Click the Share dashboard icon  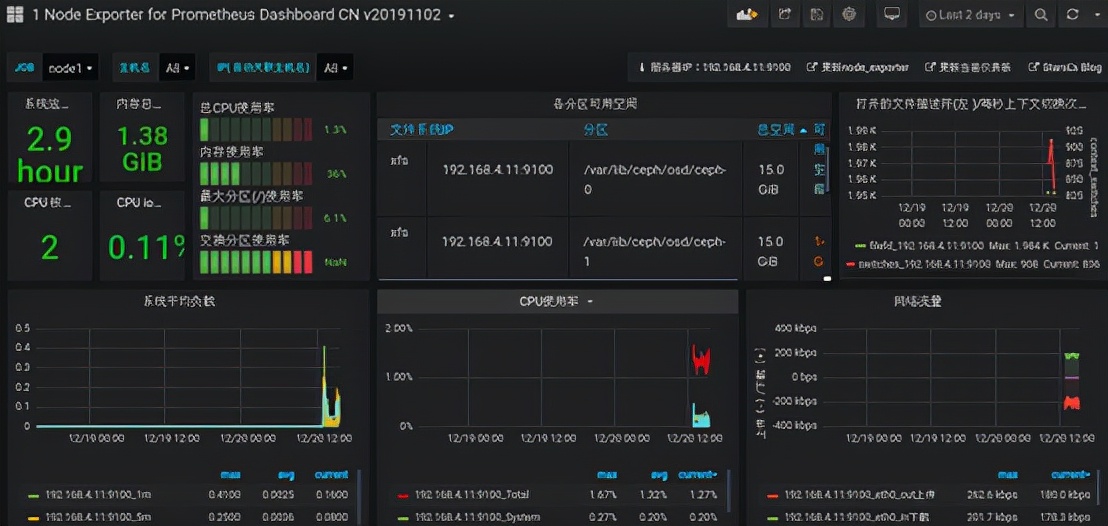[x=785, y=14]
